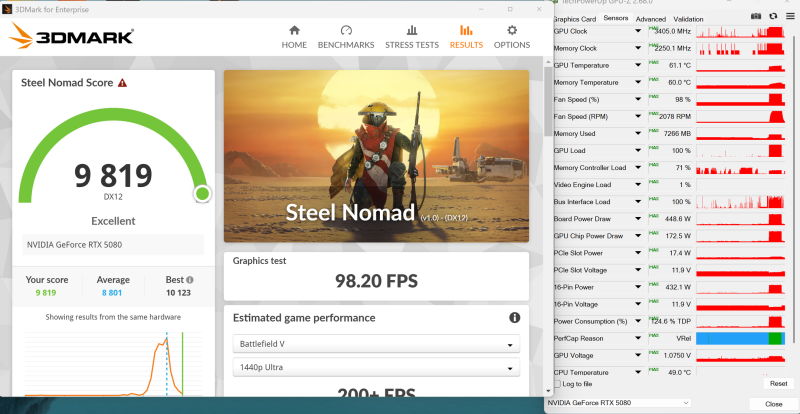The width and height of the screenshot is (800, 414).
Task: Go to the HOME section in 3DMark
Action: coord(294,37)
